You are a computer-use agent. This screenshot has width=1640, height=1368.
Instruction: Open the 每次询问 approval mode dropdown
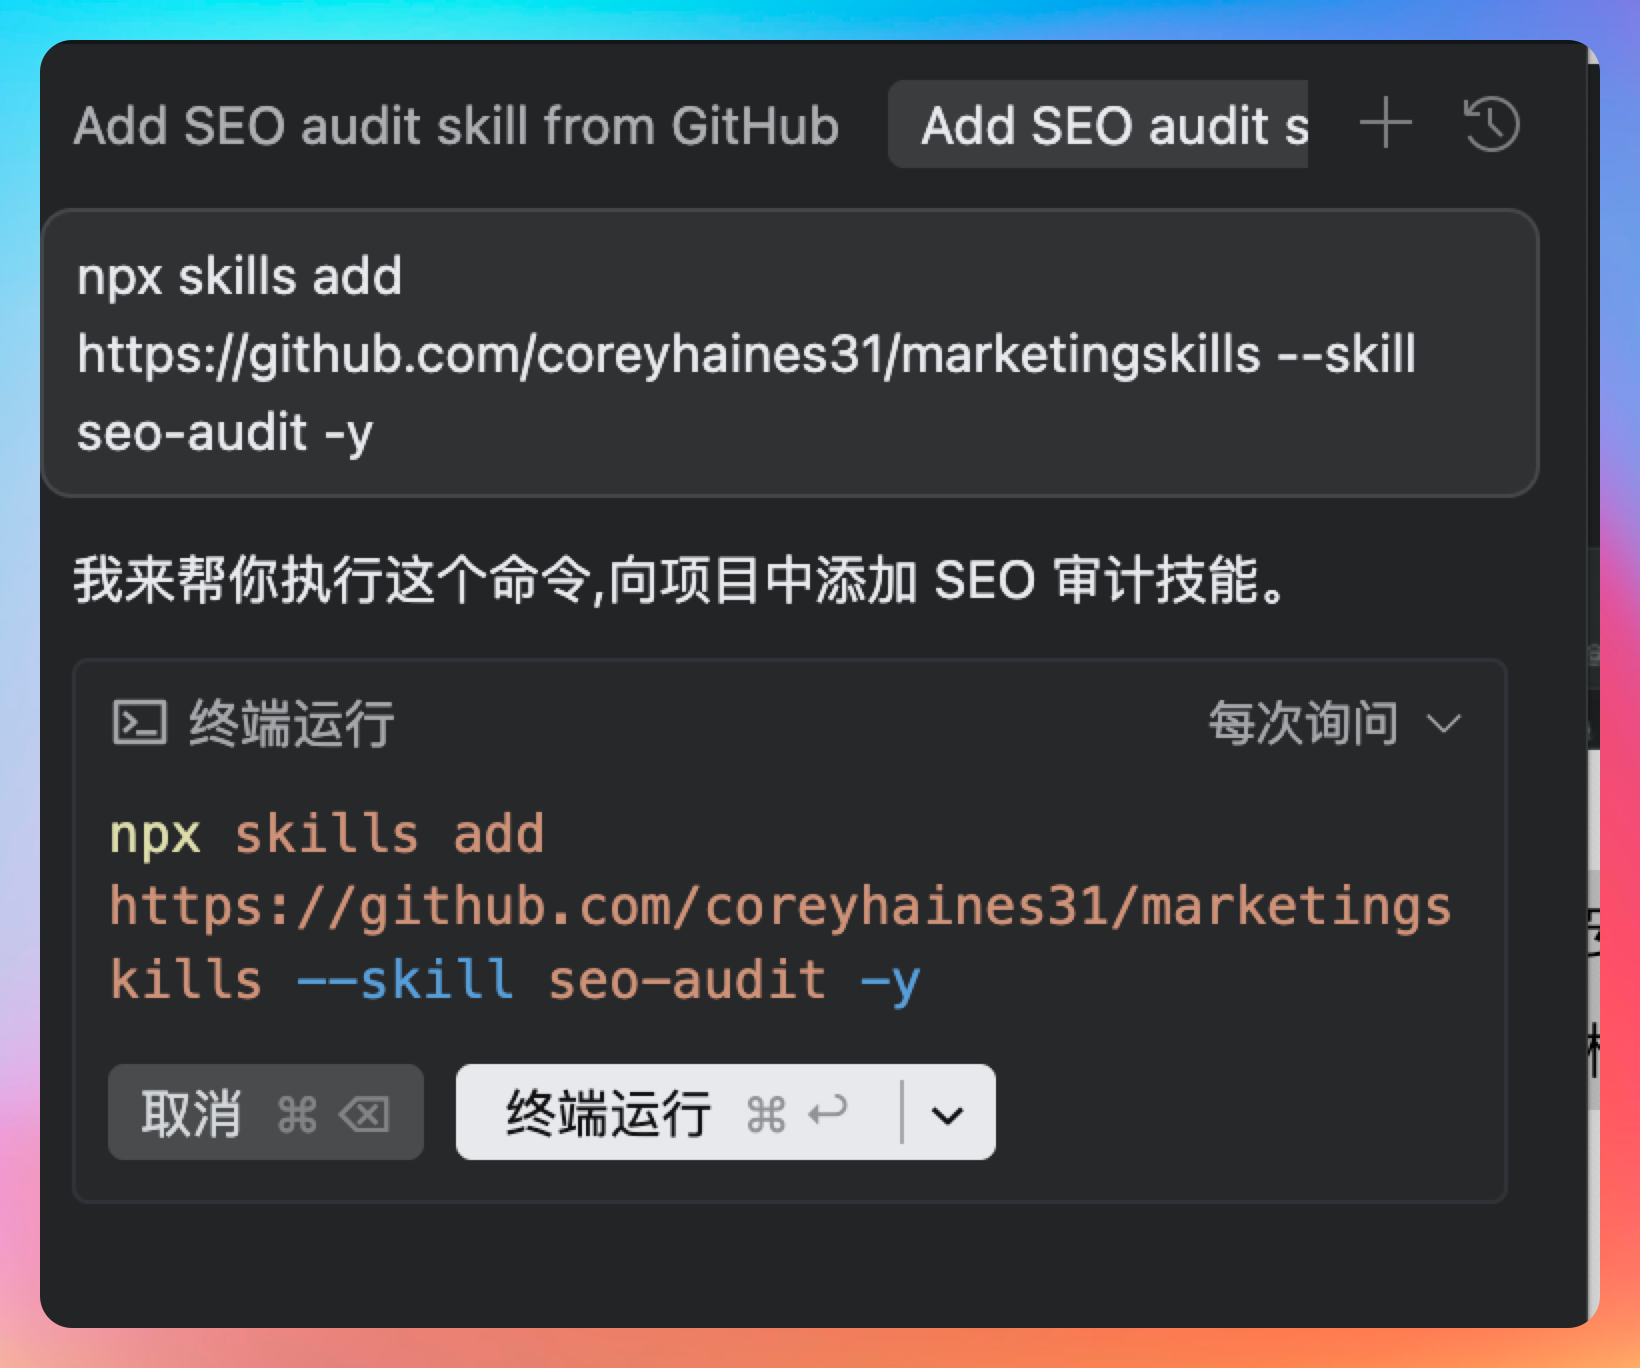(1304, 722)
